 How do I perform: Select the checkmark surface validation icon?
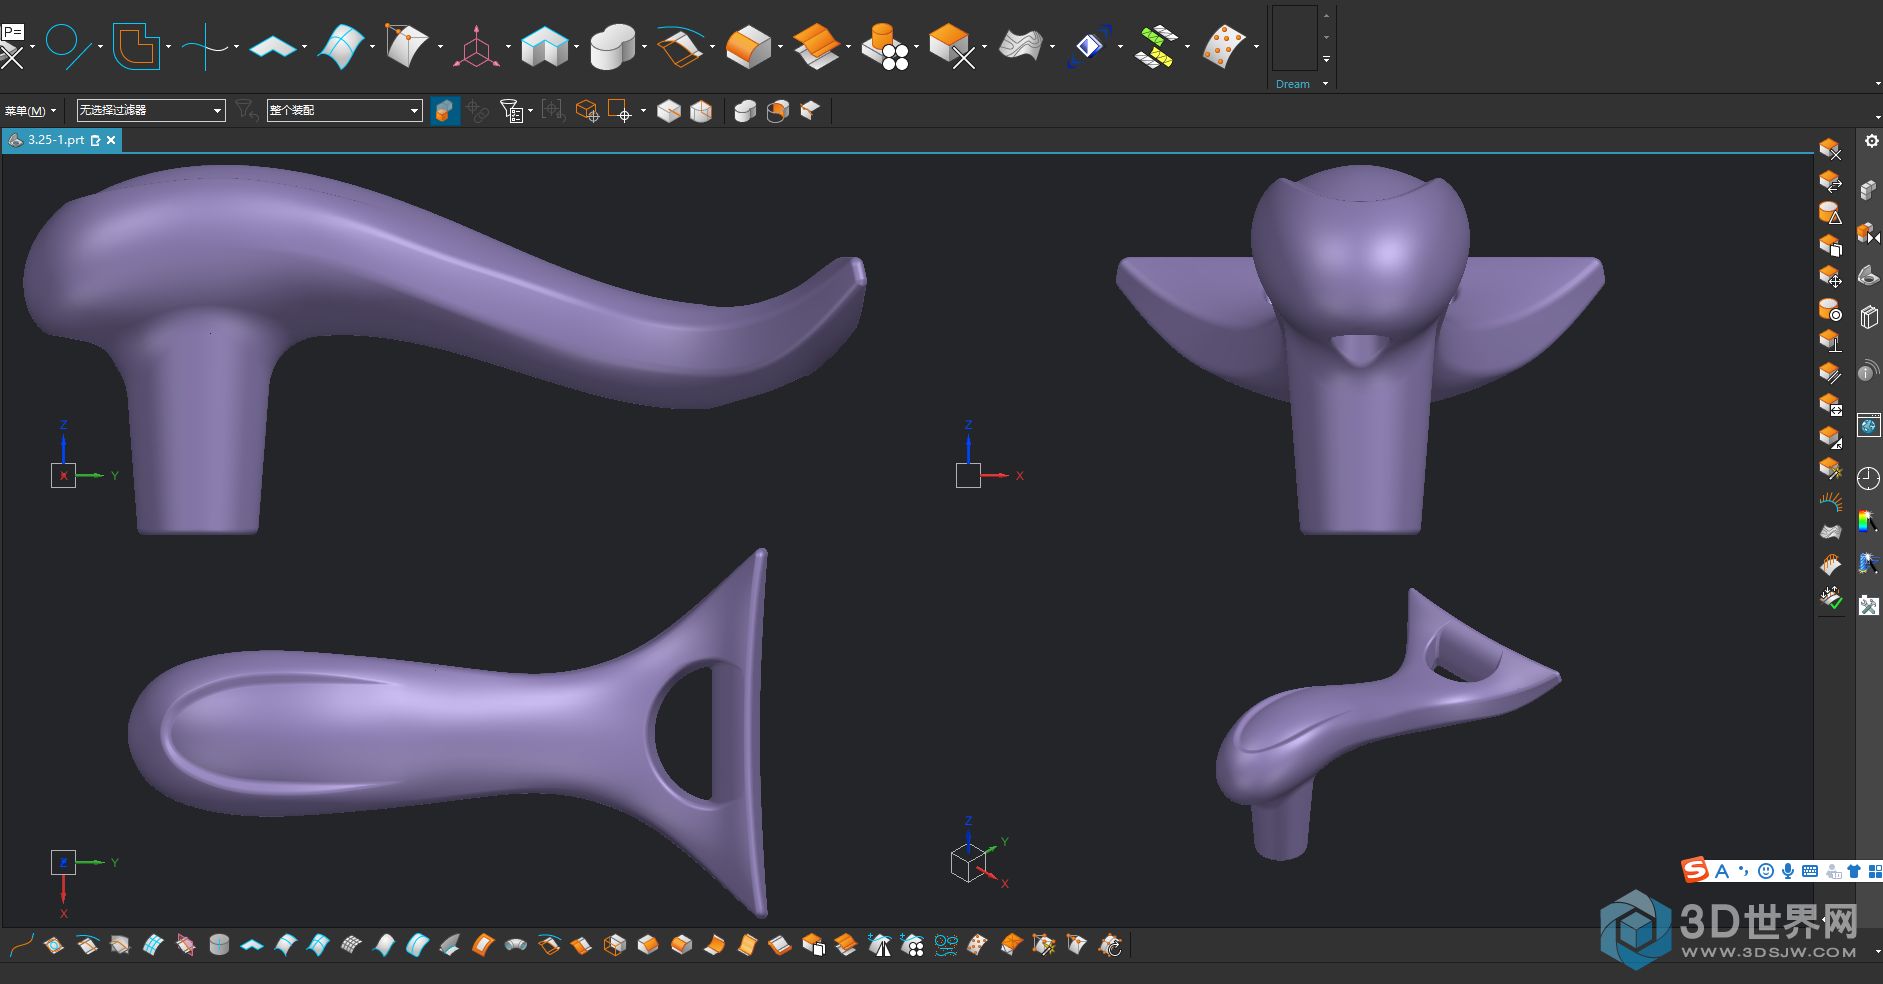tap(1830, 598)
